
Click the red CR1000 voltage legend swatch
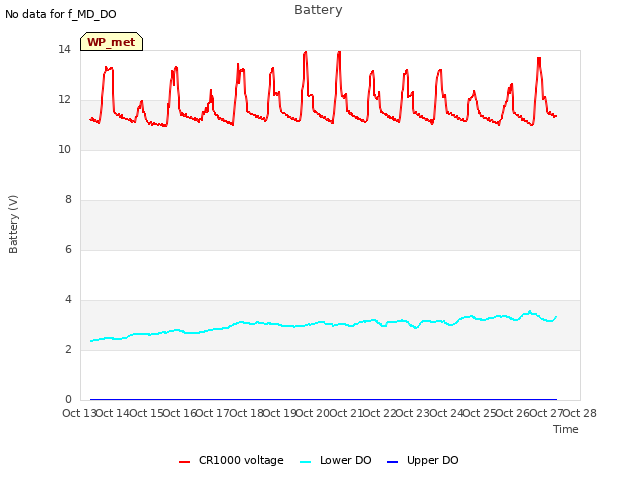point(184,462)
